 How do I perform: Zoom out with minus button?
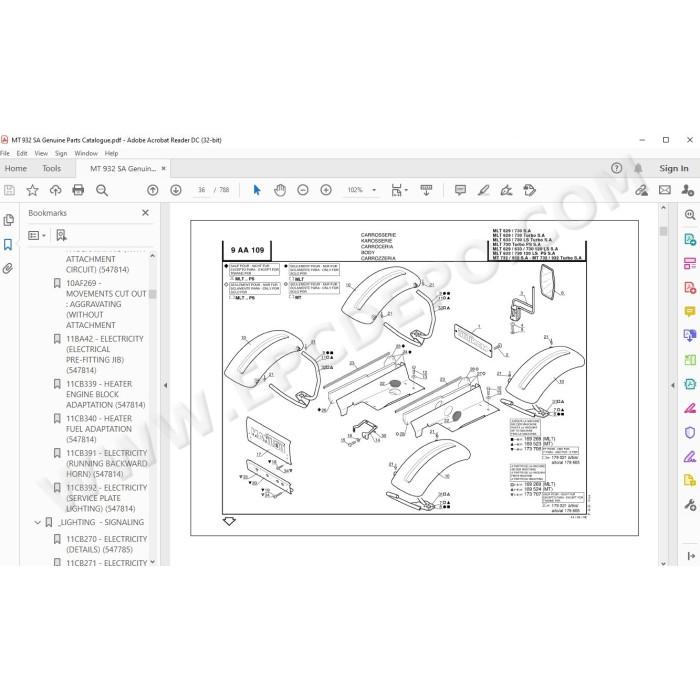point(303,190)
